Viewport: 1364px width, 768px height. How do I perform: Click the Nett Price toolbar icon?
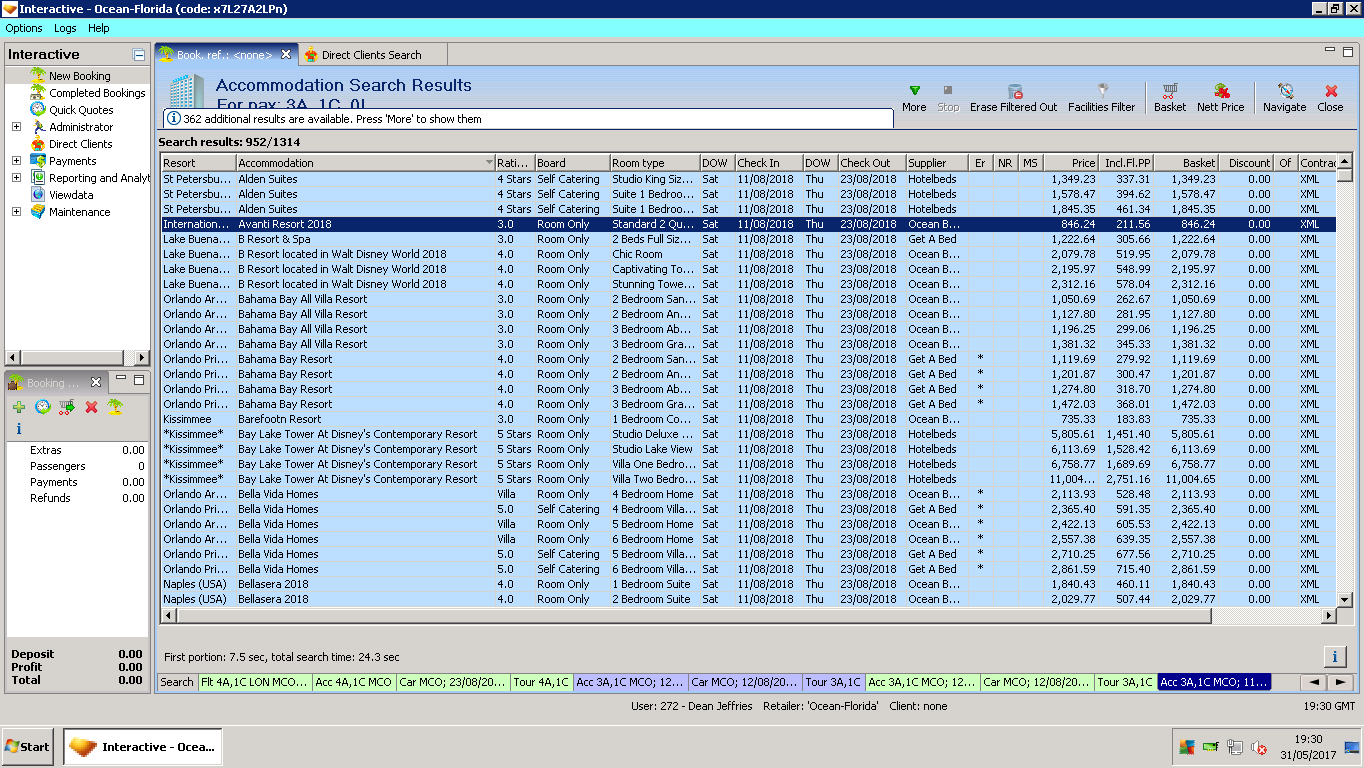tap(1221, 91)
